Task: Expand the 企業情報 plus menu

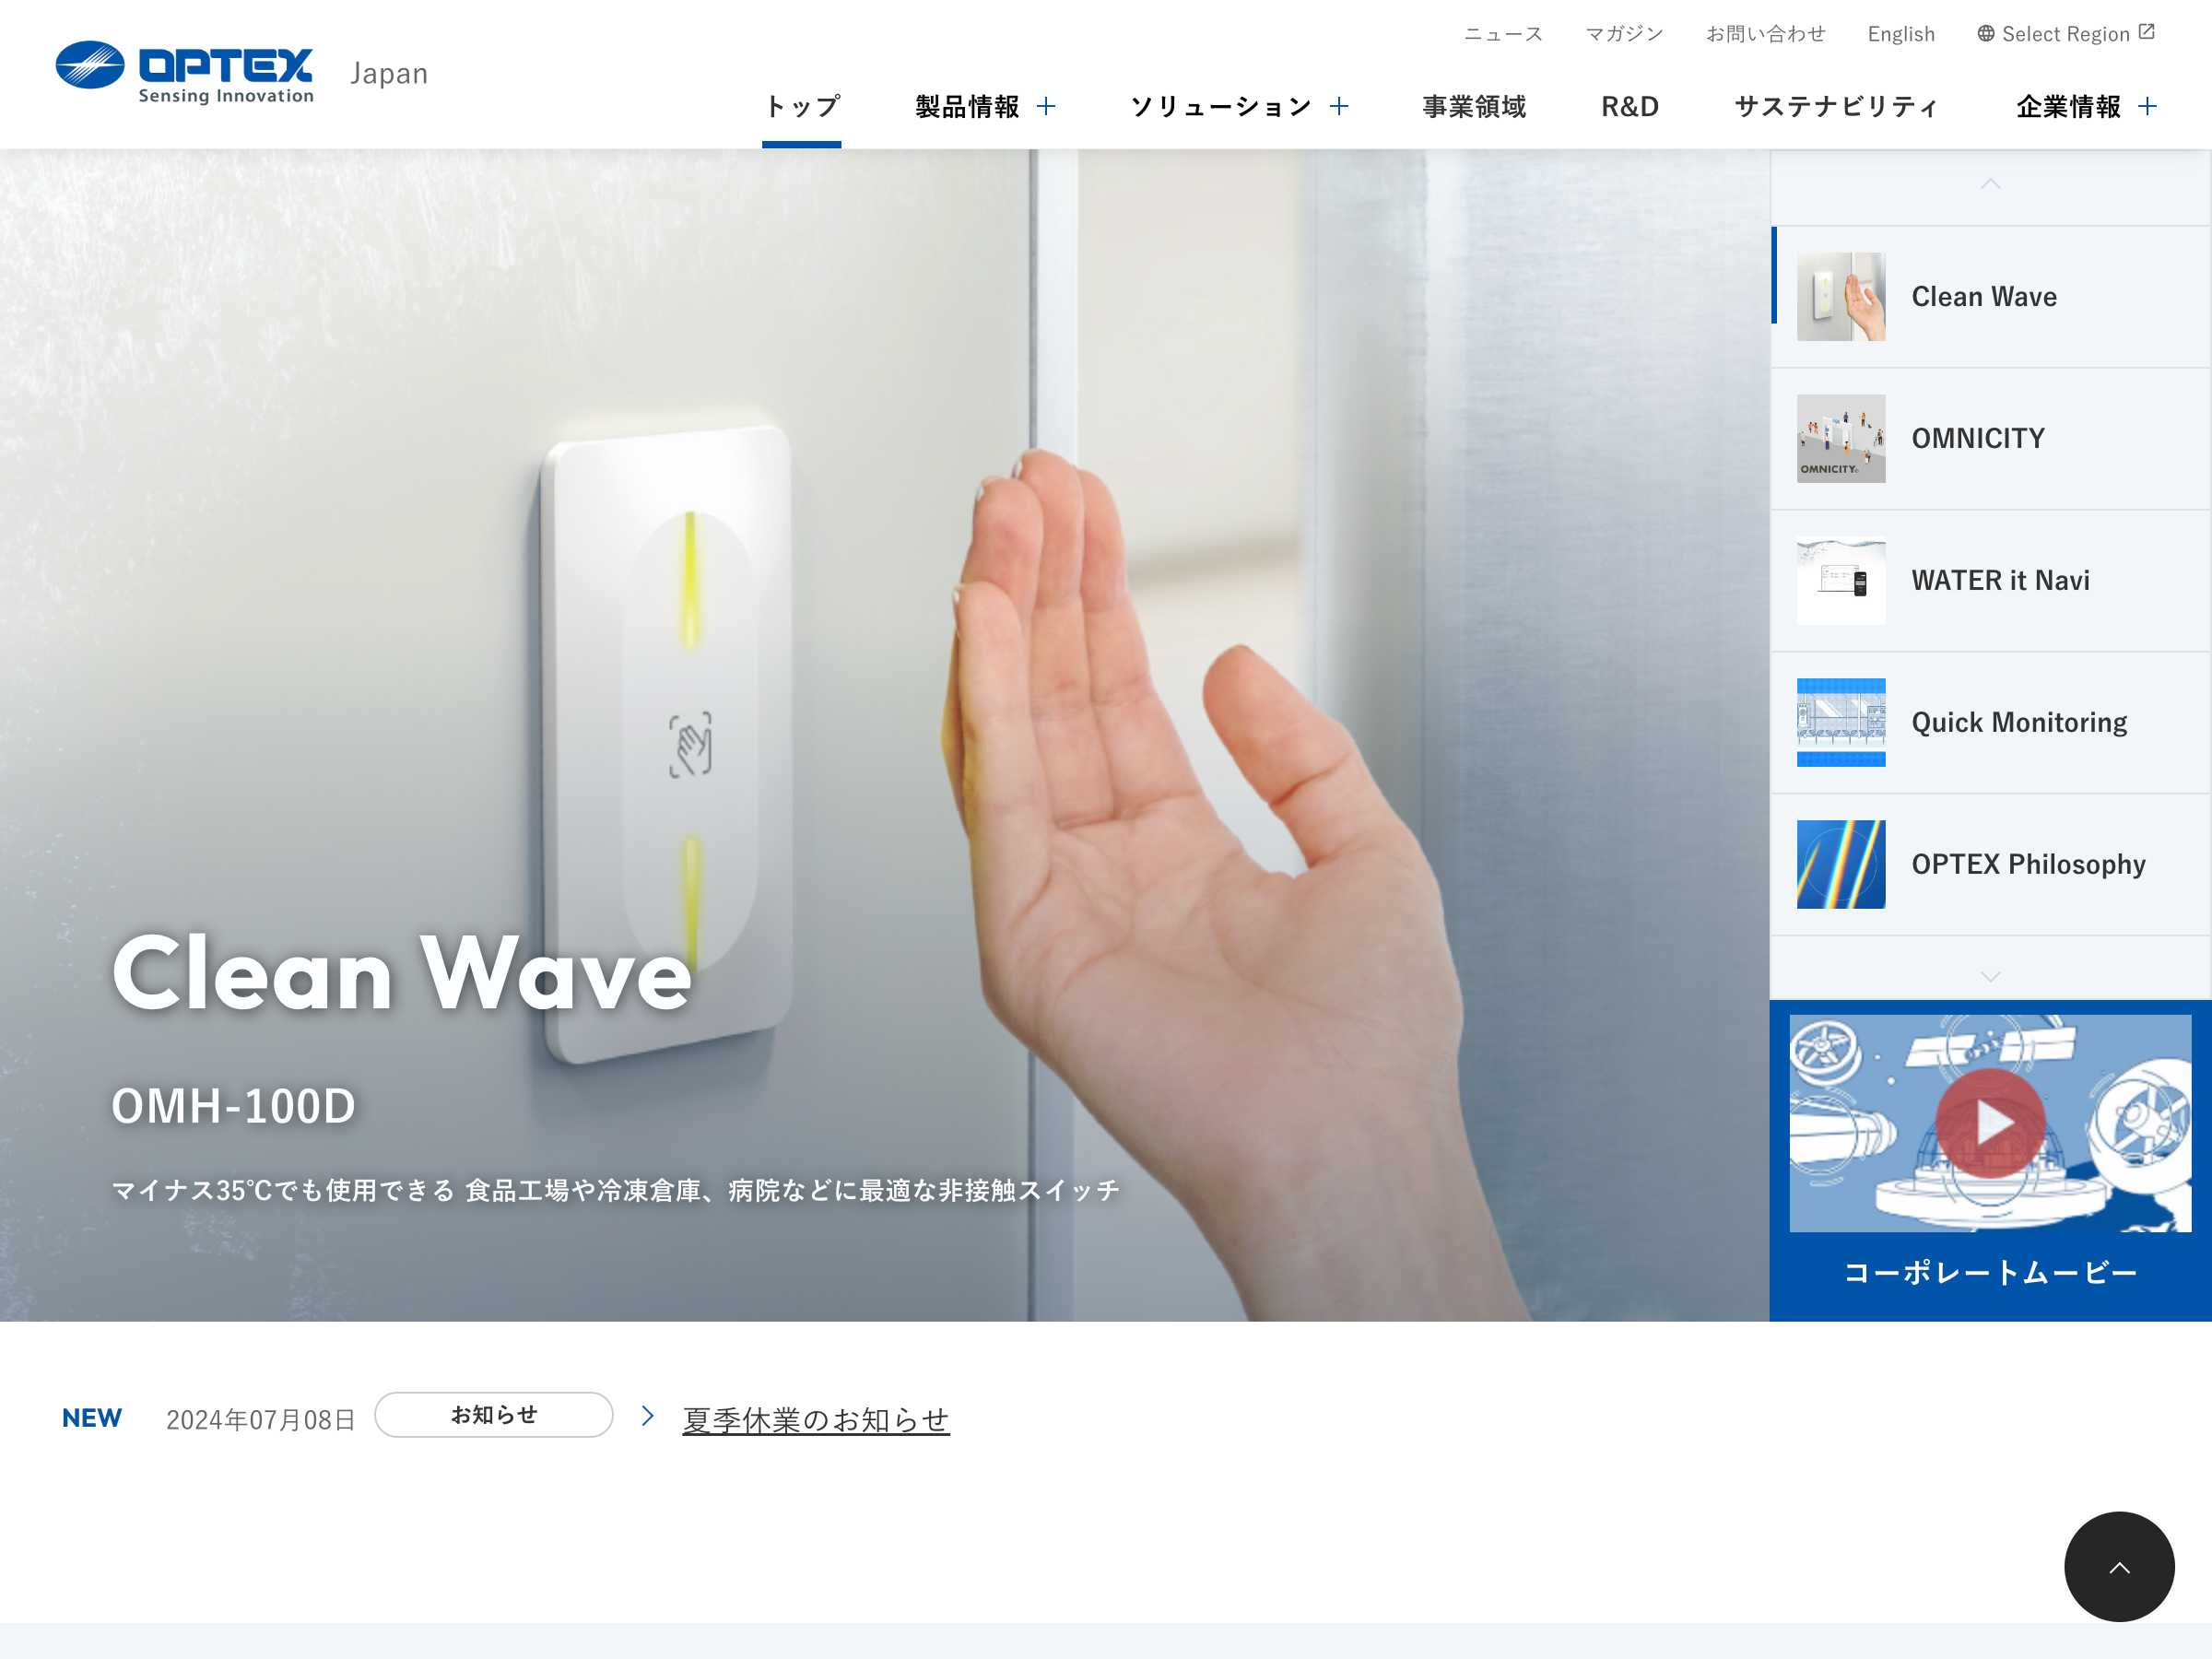Action: point(2147,106)
